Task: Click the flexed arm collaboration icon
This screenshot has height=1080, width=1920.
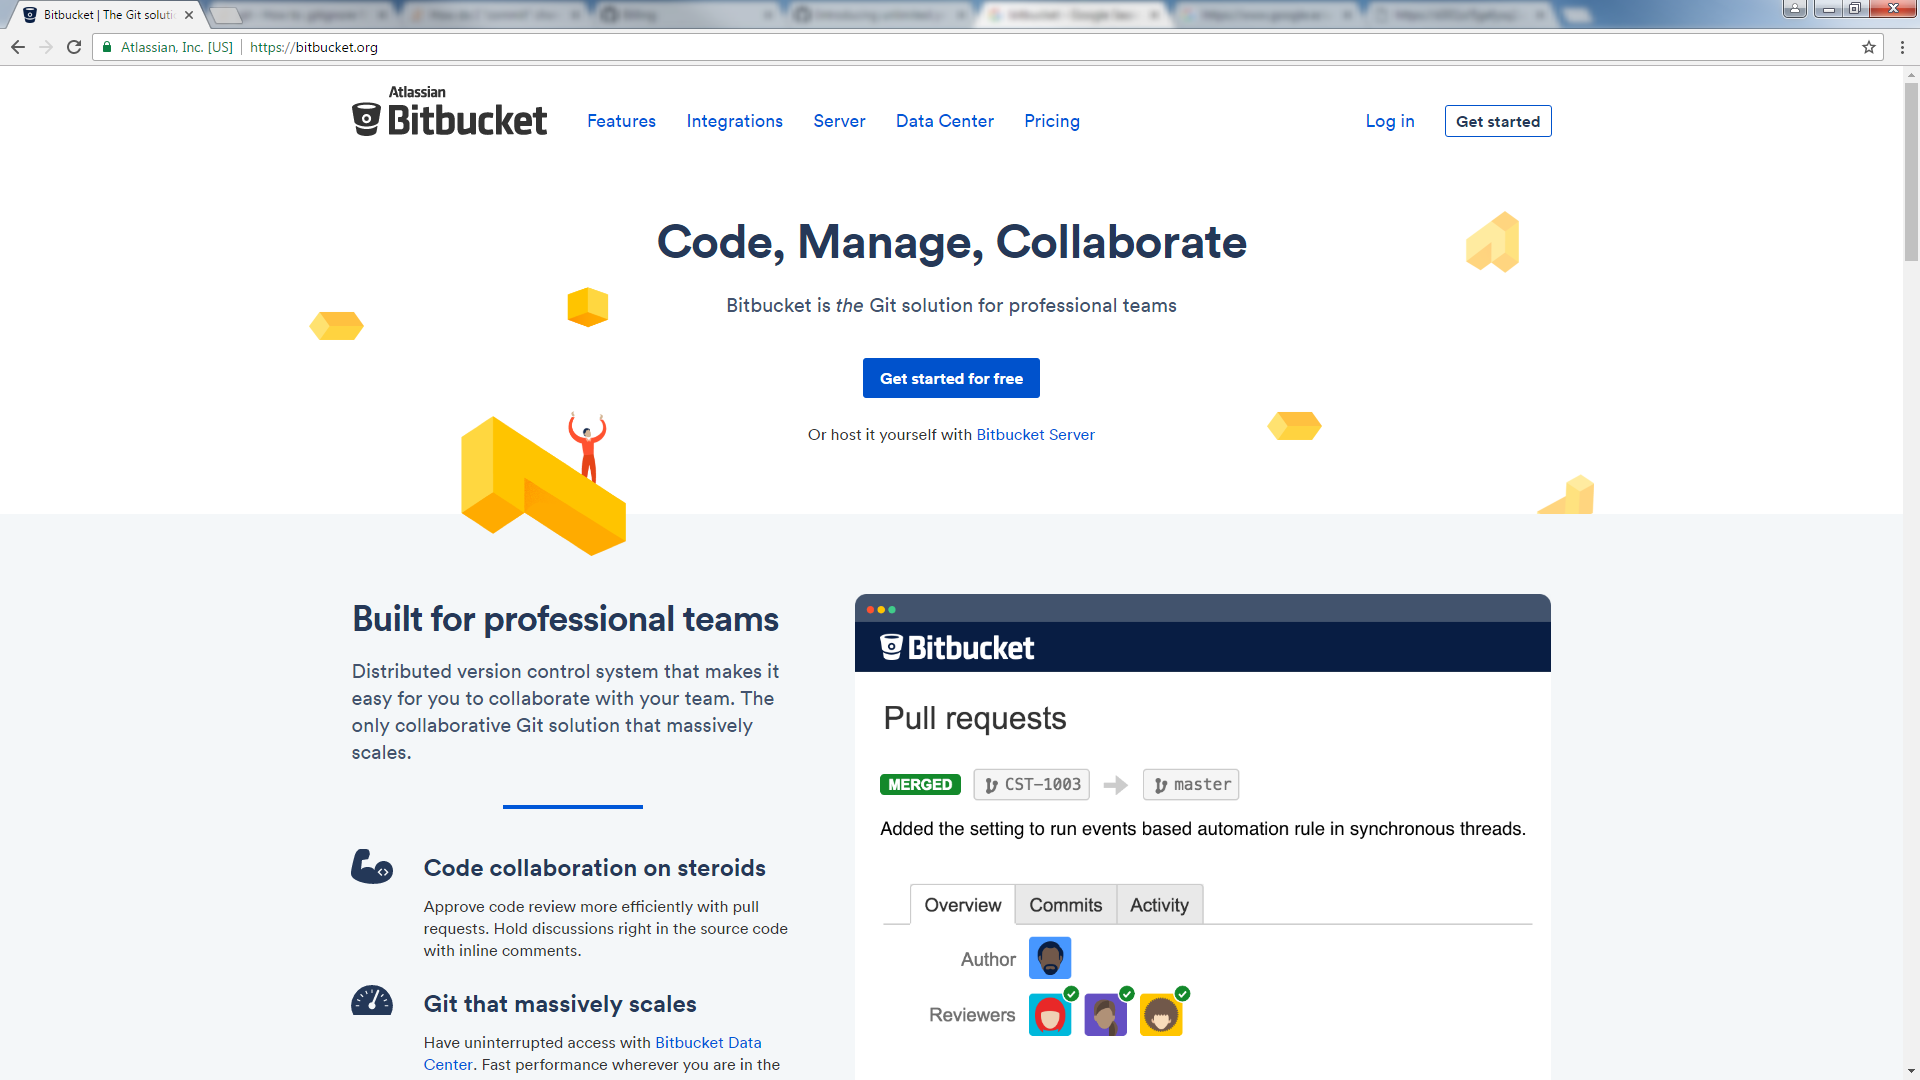Action: 371,866
